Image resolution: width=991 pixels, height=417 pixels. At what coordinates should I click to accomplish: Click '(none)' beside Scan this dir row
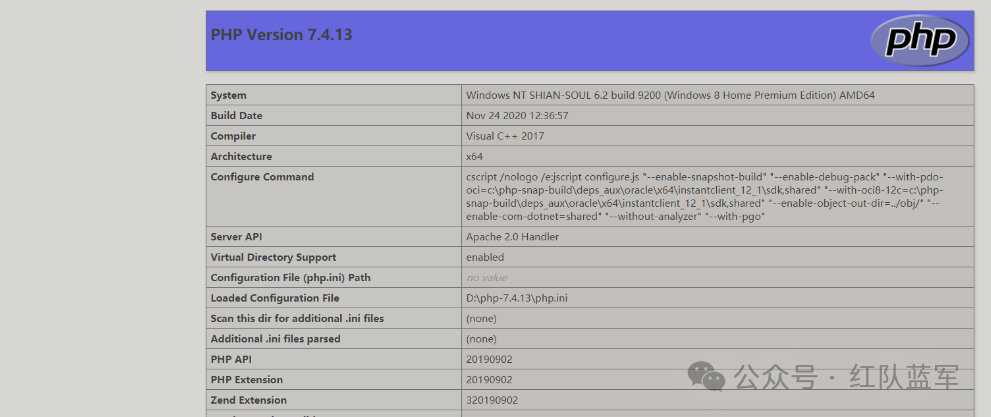481,318
